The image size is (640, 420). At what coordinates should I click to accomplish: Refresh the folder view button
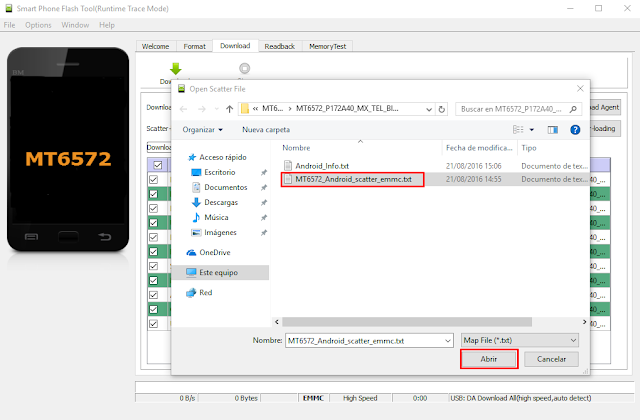tap(442, 109)
